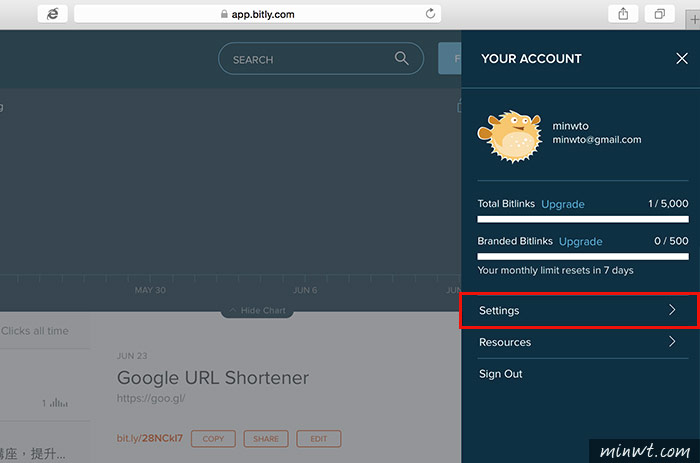700x463 pixels.
Task: Click the SEARCH input field
Action: click(x=321, y=58)
